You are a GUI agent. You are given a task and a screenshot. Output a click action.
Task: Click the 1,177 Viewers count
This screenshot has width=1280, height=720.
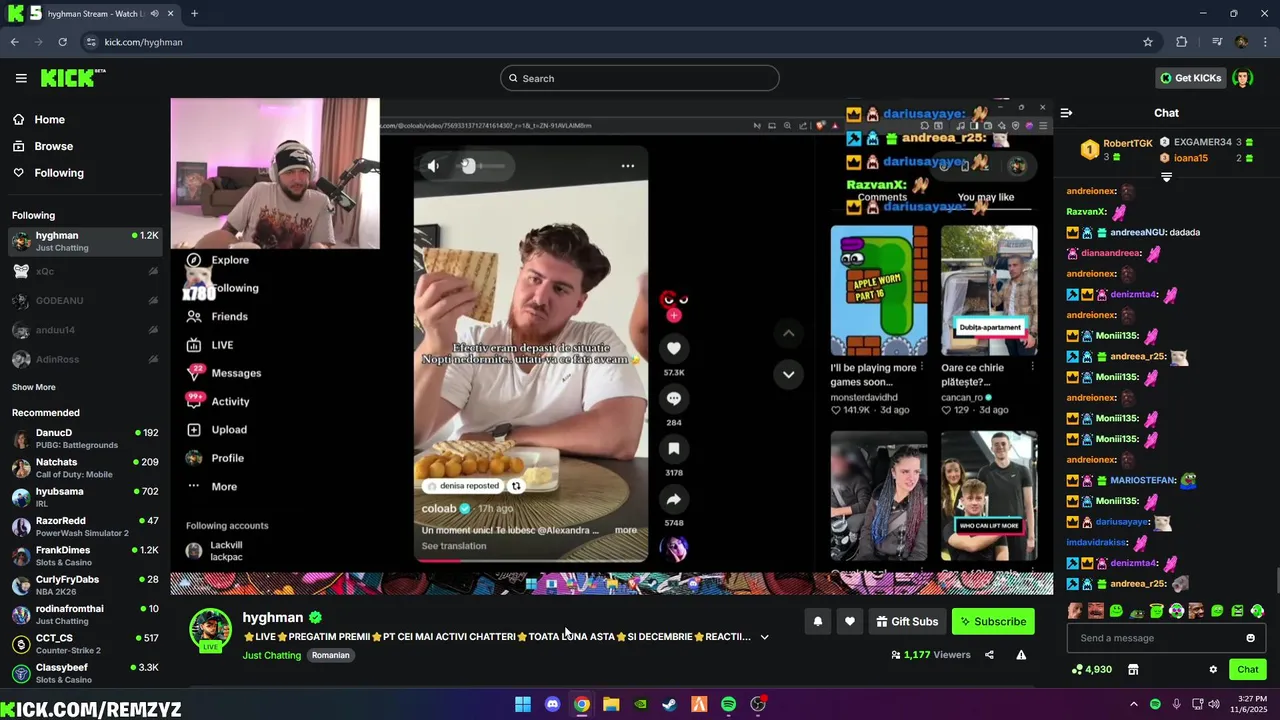tap(930, 655)
